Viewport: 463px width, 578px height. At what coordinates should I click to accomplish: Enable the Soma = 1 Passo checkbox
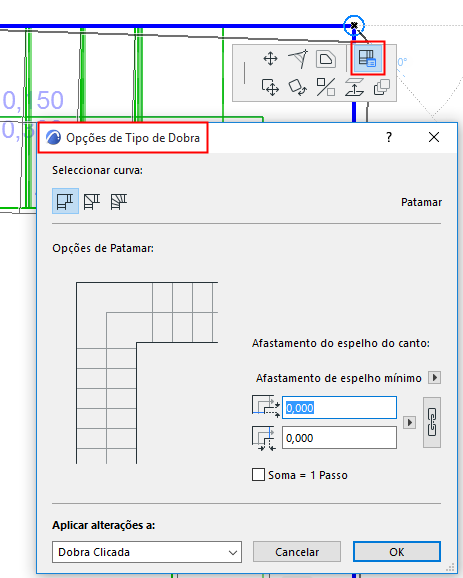coord(258,475)
